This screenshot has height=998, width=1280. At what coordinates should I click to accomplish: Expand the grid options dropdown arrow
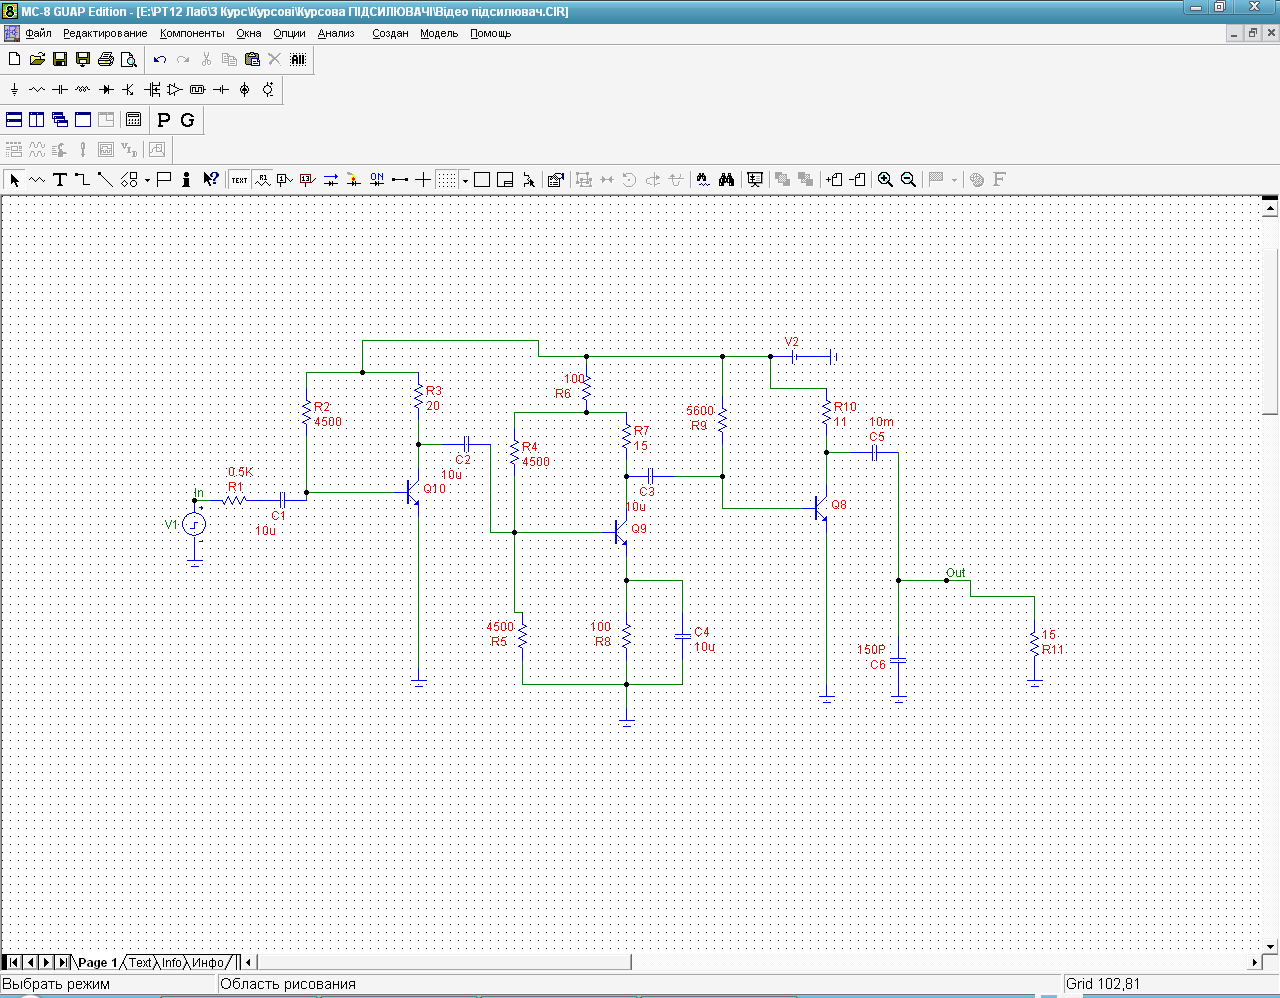[465, 181]
